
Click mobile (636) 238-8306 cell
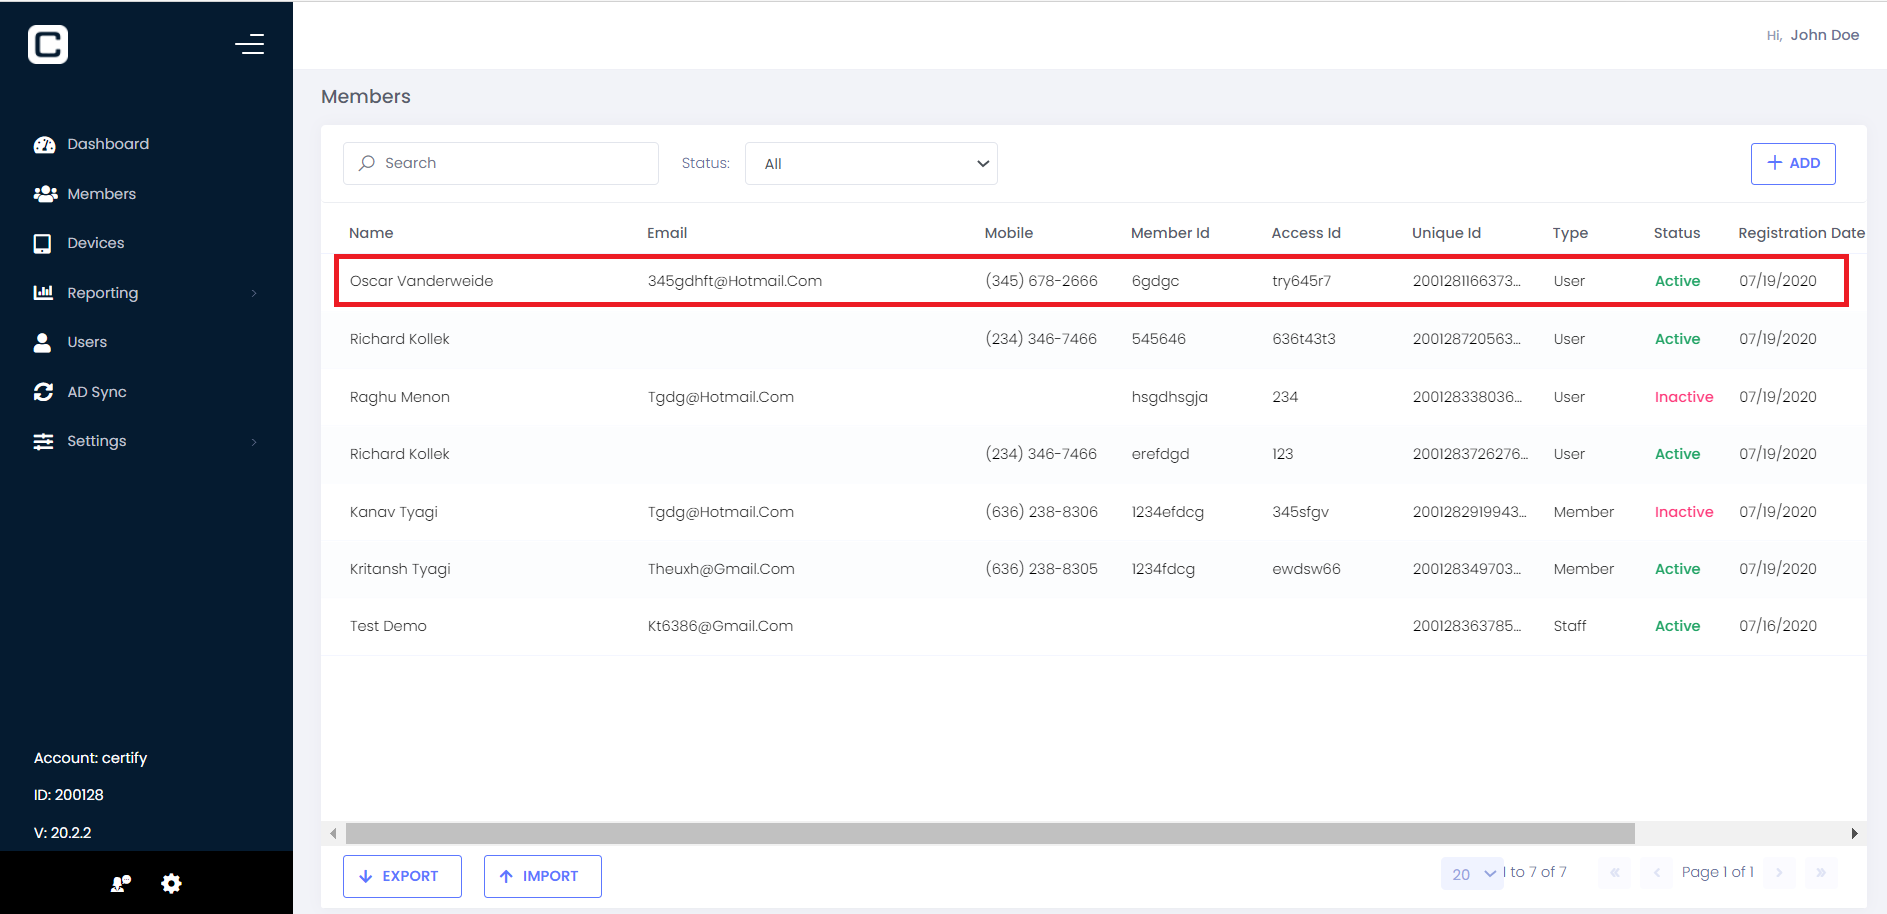(x=1041, y=512)
